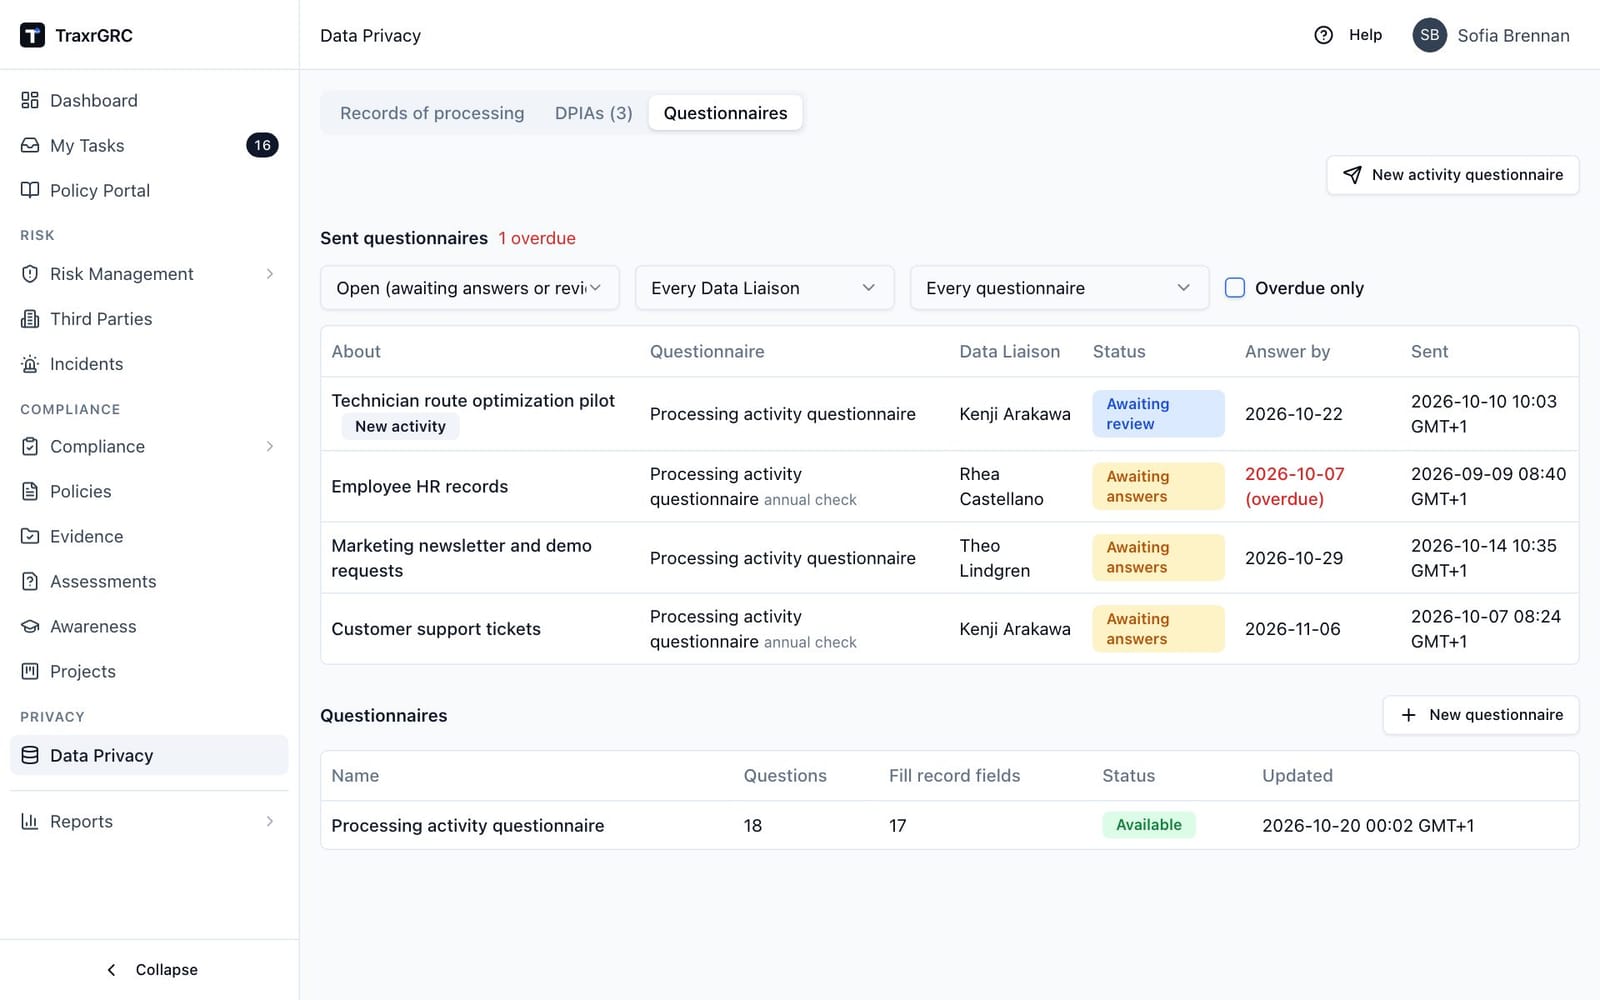This screenshot has height=1000, width=1600.
Task: Click the Evidence folder icon
Action: pos(30,536)
